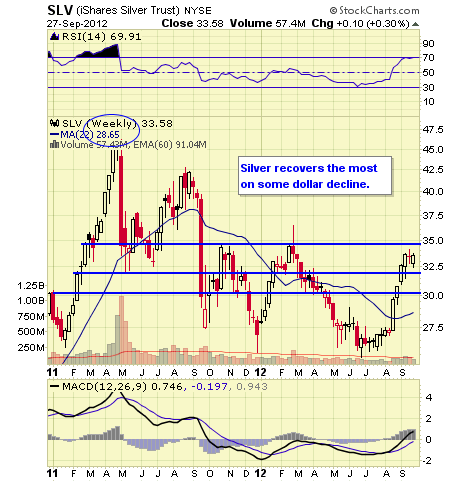Image resolution: width=460 pixels, height=482 pixels.
Task: Click the O month label under the price panel
Action: (x=210, y=372)
